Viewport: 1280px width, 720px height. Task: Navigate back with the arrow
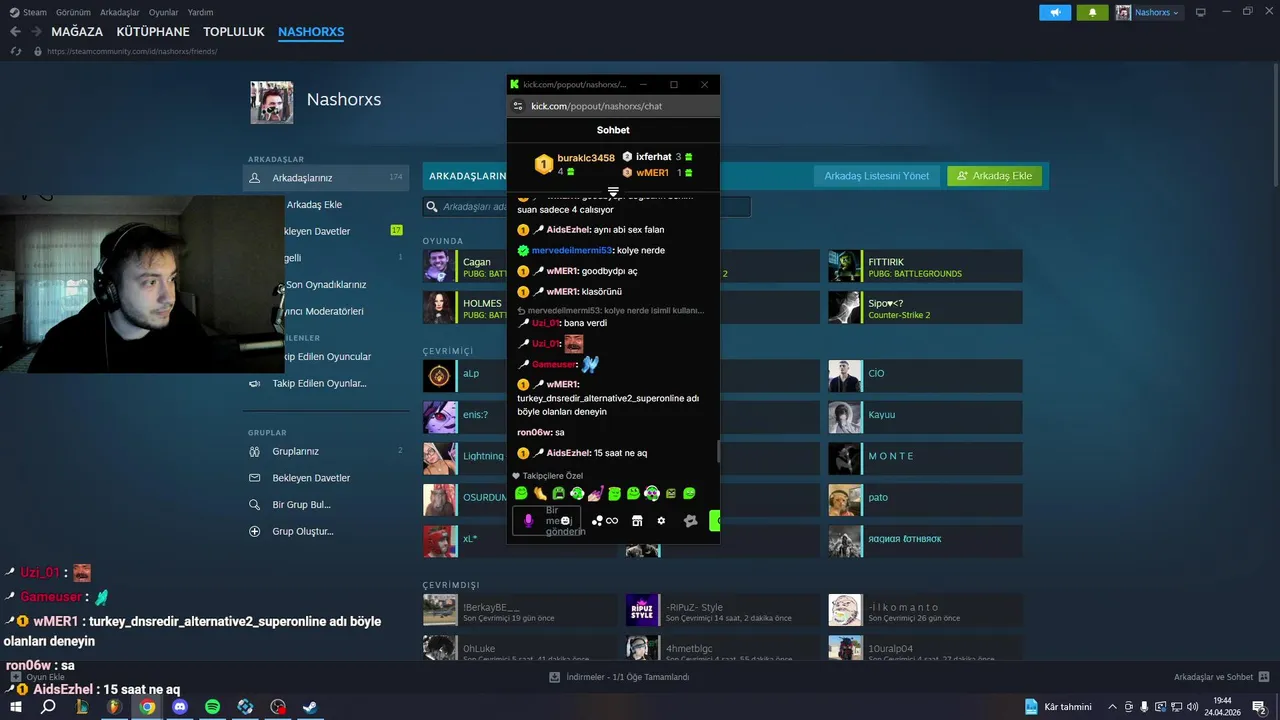[x=15, y=32]
